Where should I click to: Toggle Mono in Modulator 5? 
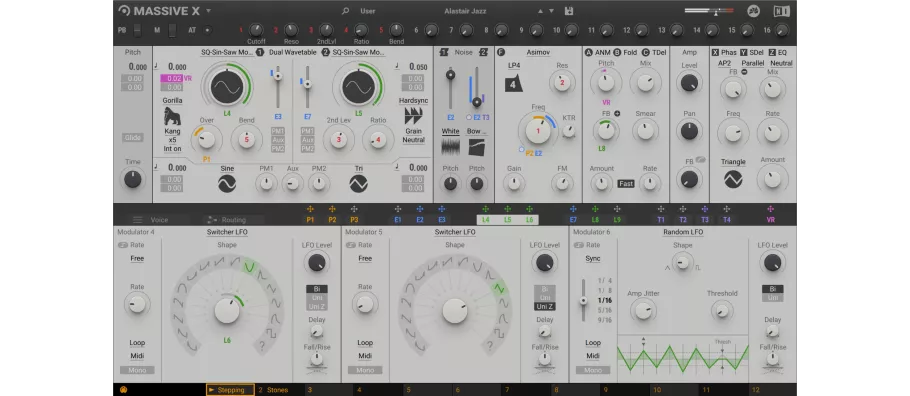[x=365, y=370]
